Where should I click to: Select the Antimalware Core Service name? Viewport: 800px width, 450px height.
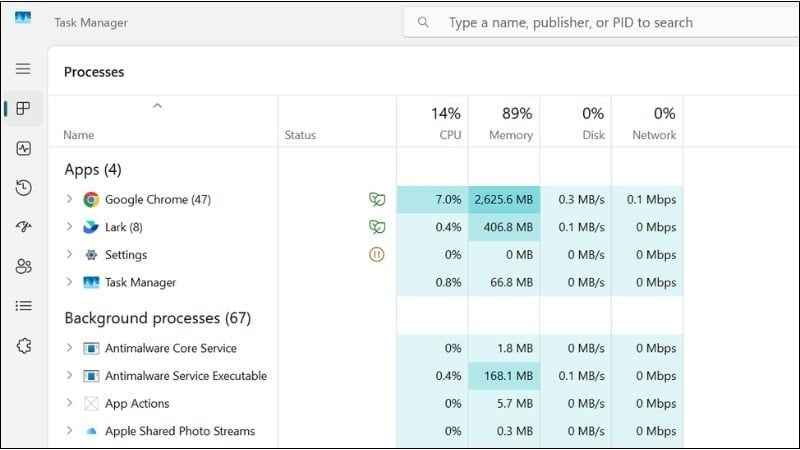coord(171,348)
